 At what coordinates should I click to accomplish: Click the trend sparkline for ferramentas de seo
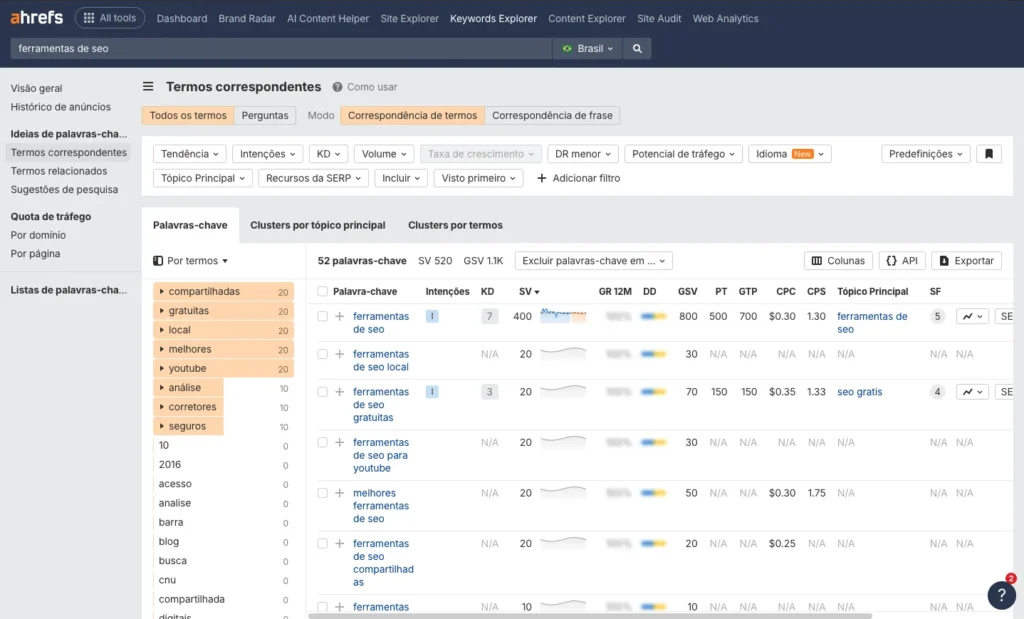[x=563, y=316]
